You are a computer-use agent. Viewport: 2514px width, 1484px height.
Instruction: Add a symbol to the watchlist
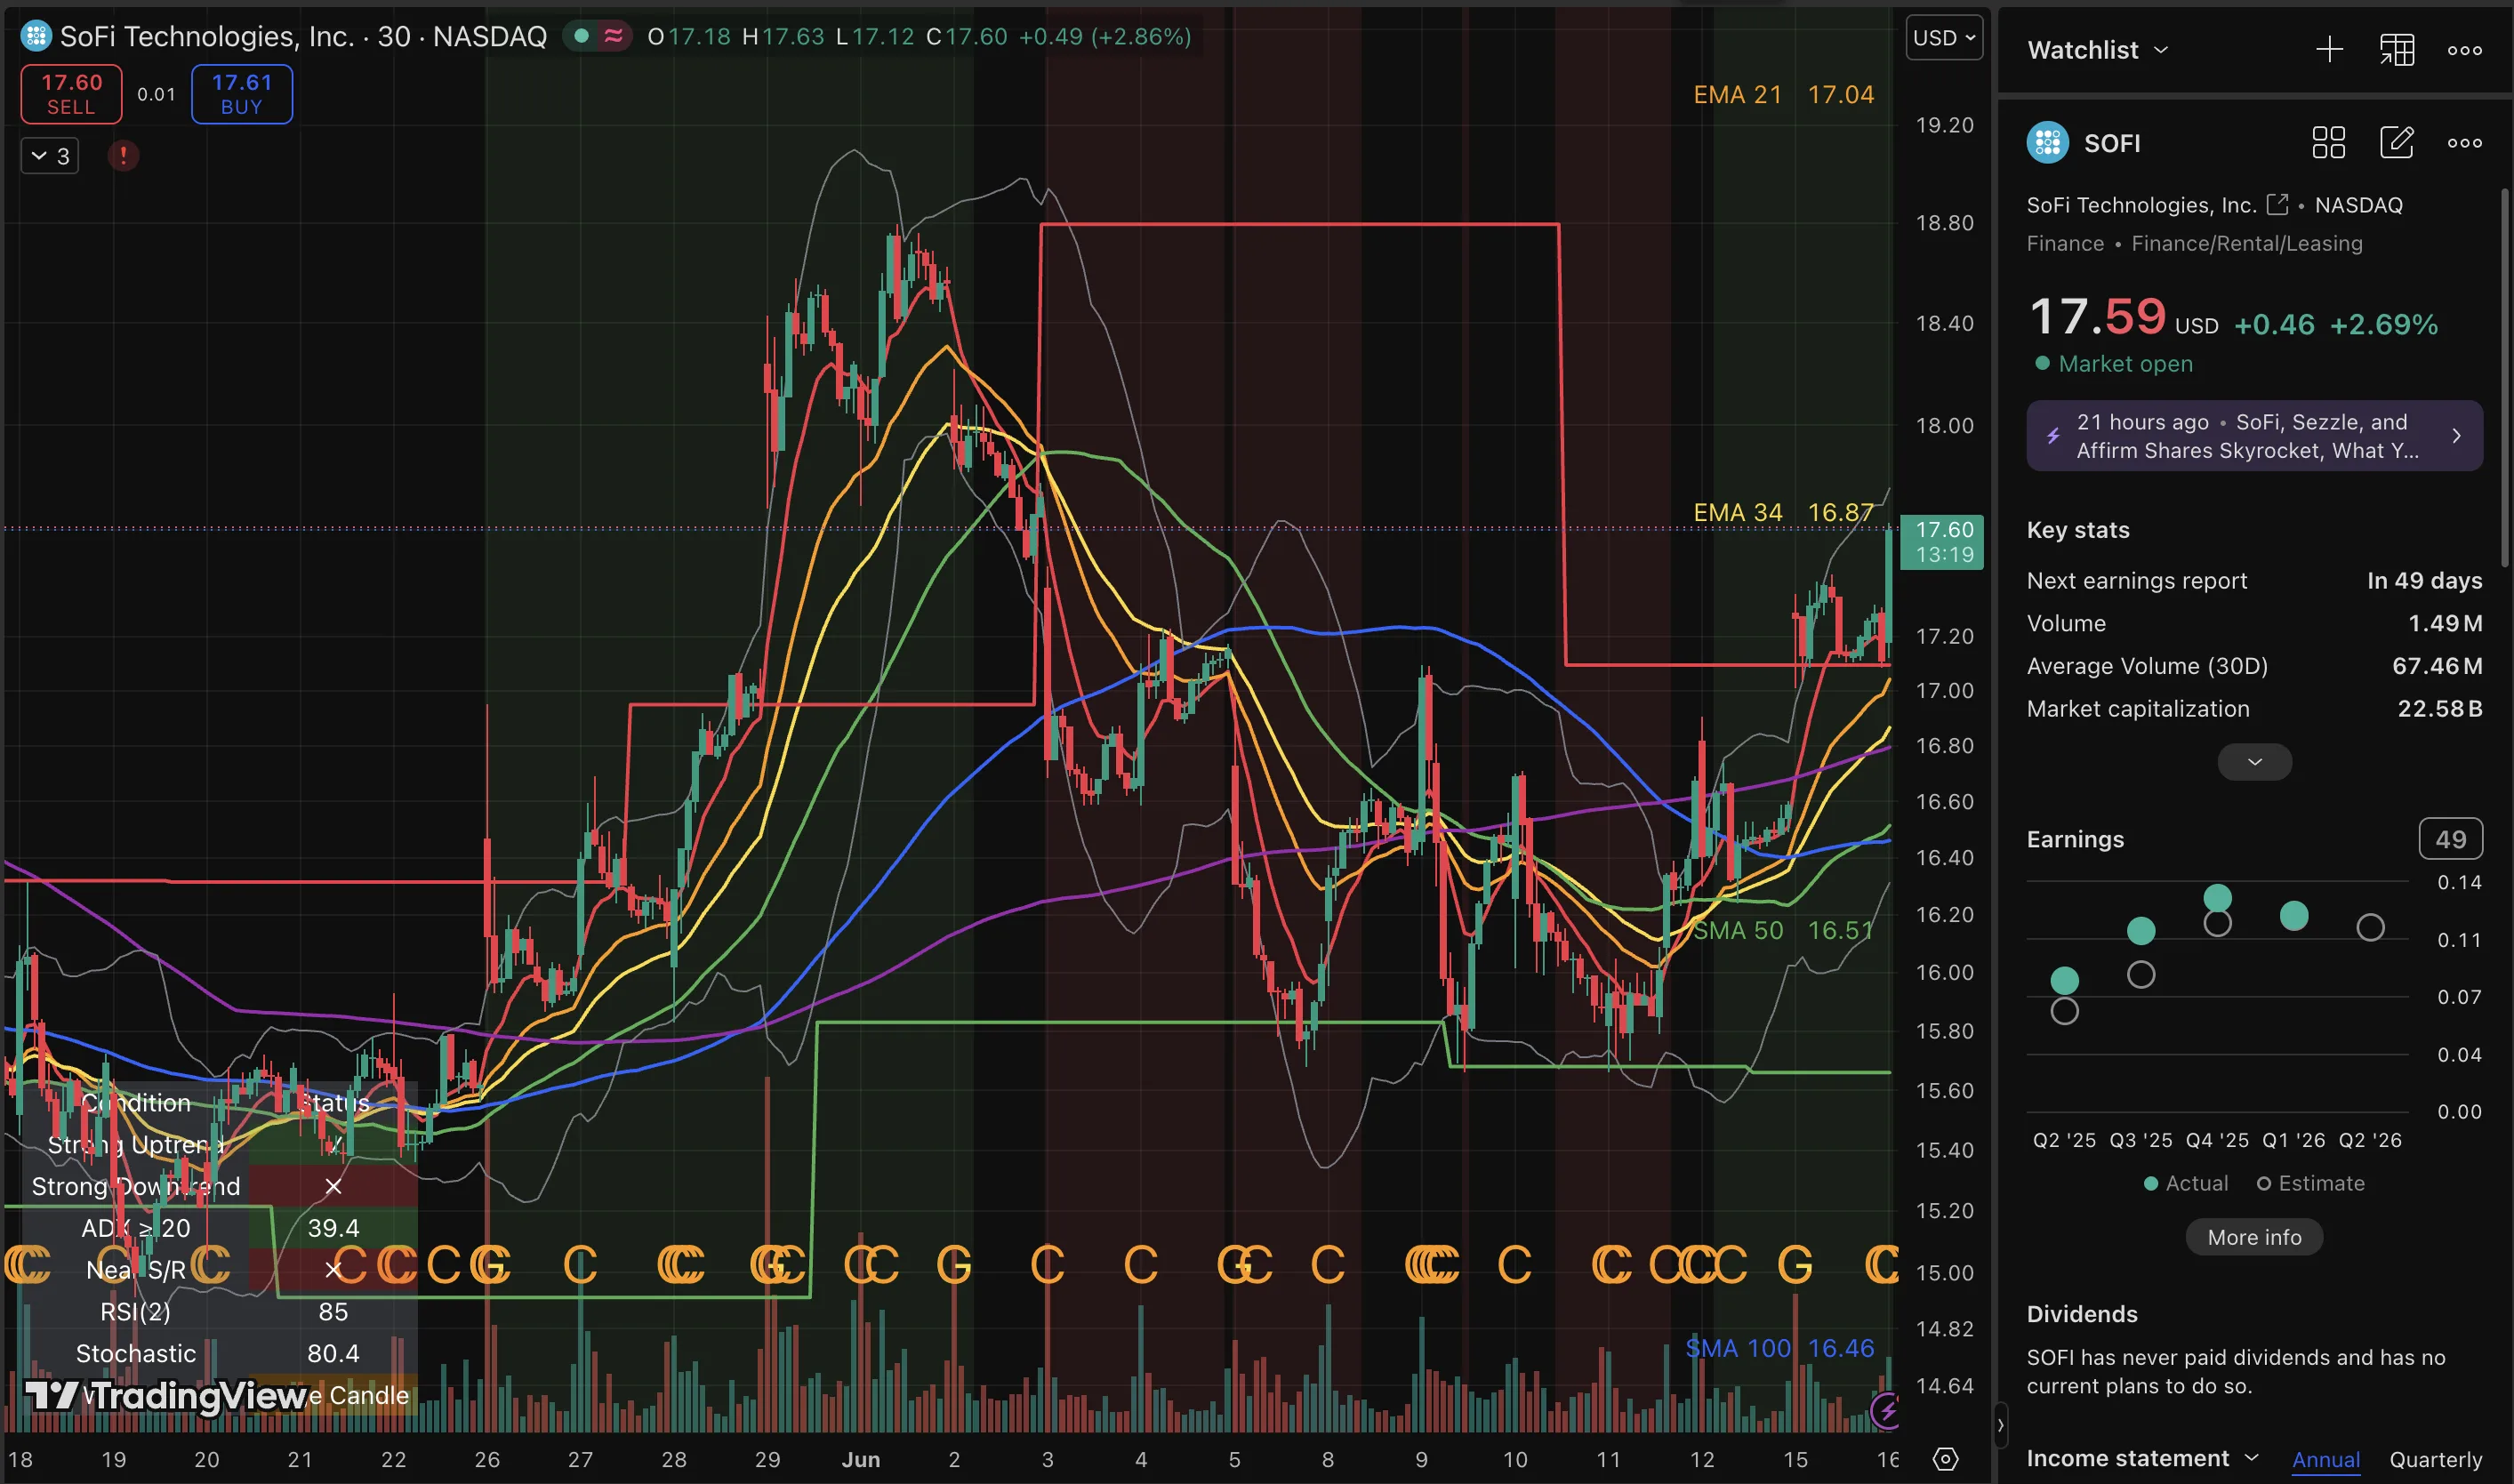point(2329,50)
